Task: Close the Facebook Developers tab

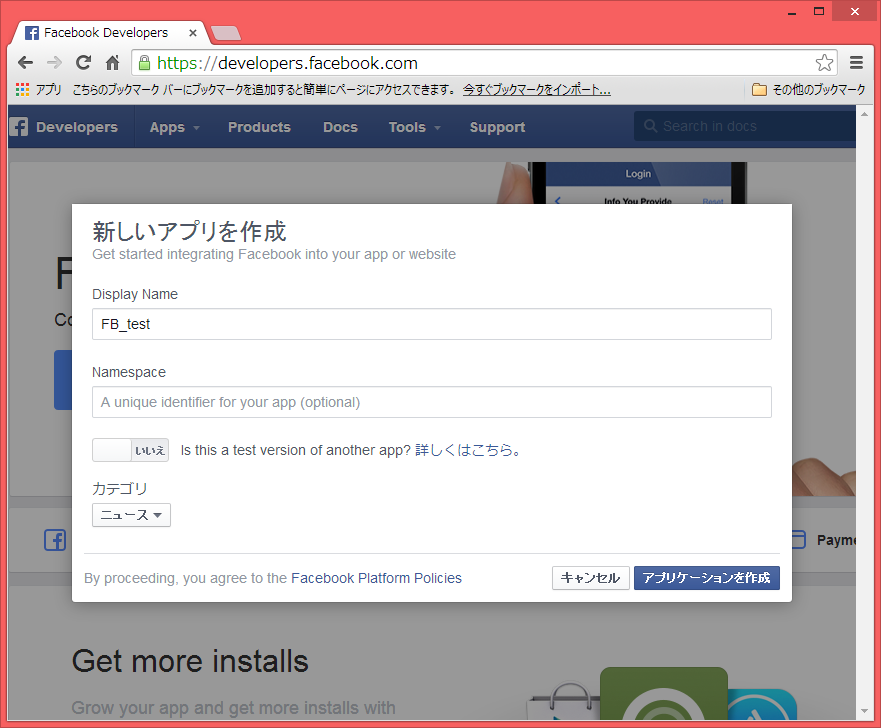Action: [193, 33]
